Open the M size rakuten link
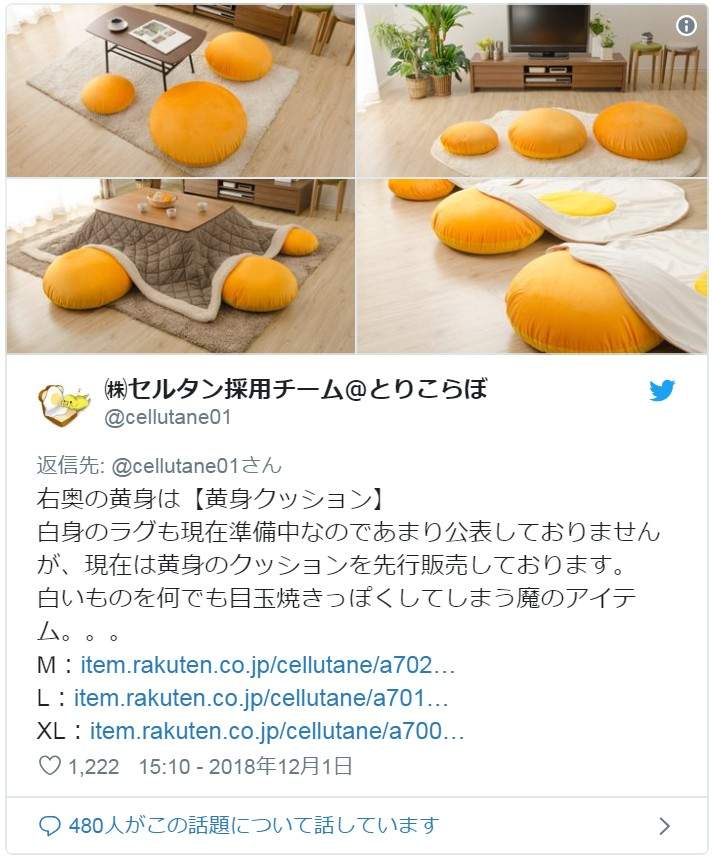712x861 pixels. (x=267, y=665)
